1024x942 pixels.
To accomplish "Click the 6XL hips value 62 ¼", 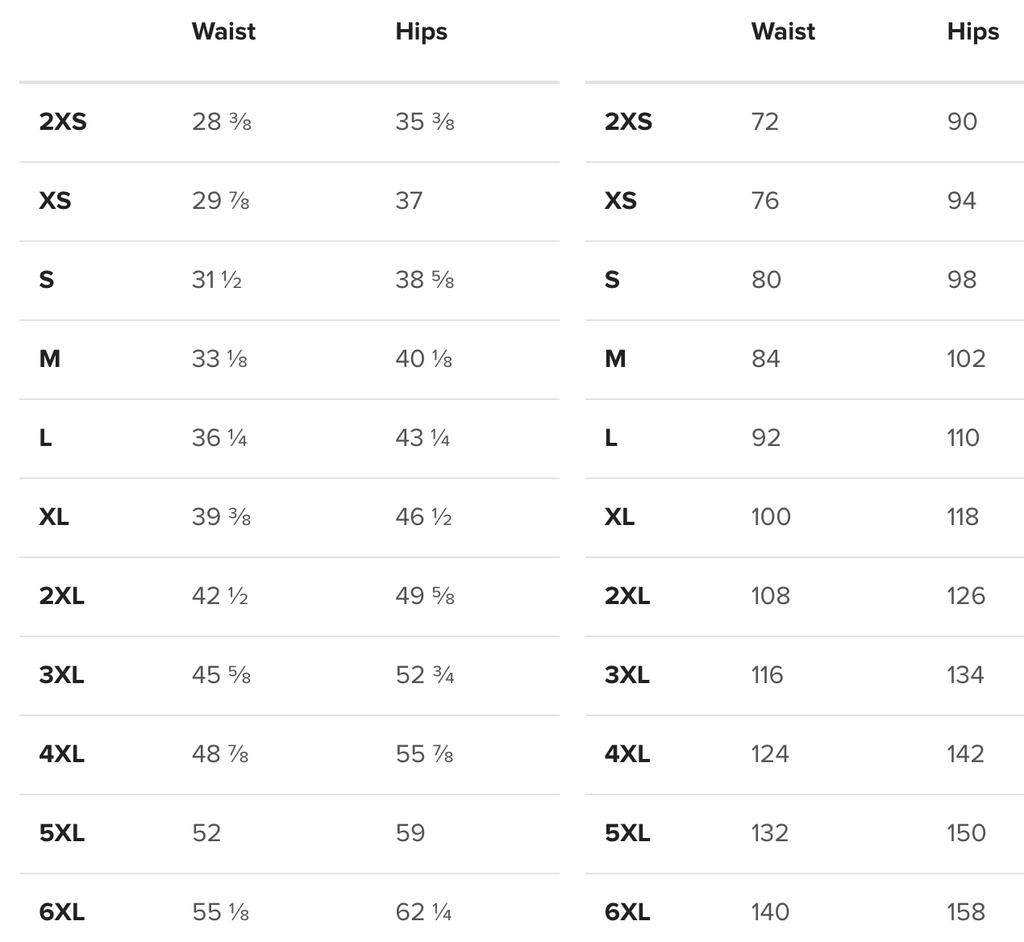I will [x=423, y=912].
